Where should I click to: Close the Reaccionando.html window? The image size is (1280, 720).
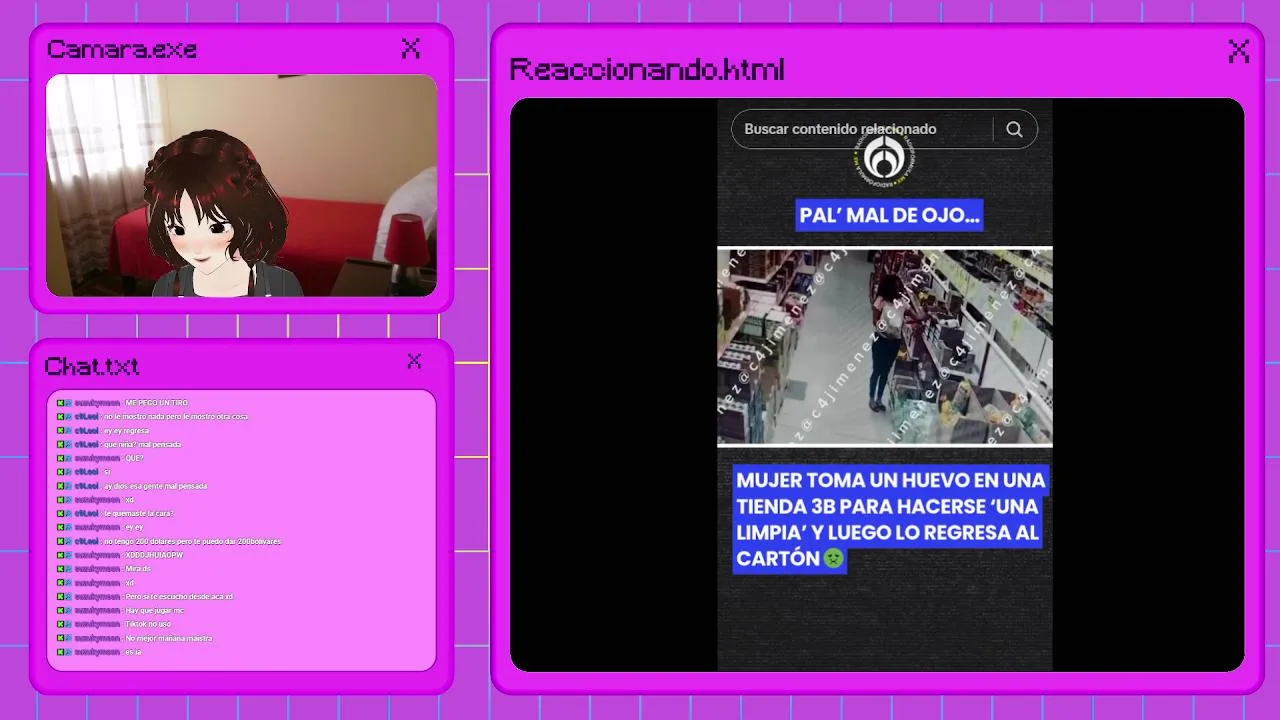pos(1238,51)
